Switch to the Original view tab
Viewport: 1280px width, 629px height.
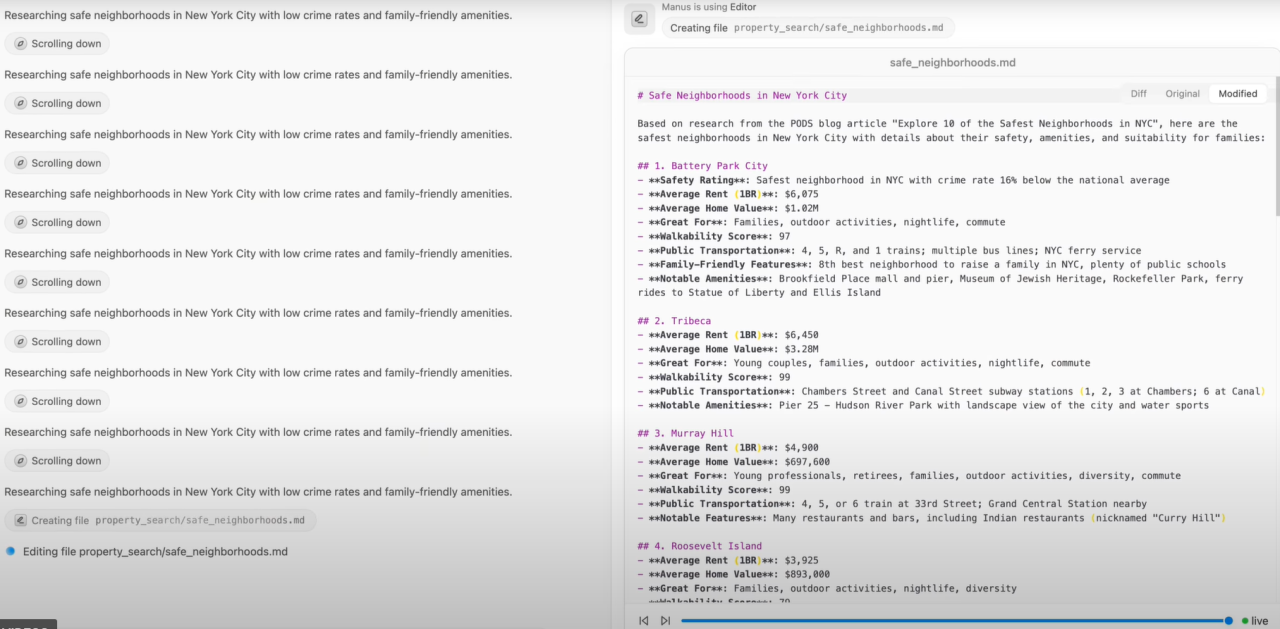click(x=1182, y=94)
